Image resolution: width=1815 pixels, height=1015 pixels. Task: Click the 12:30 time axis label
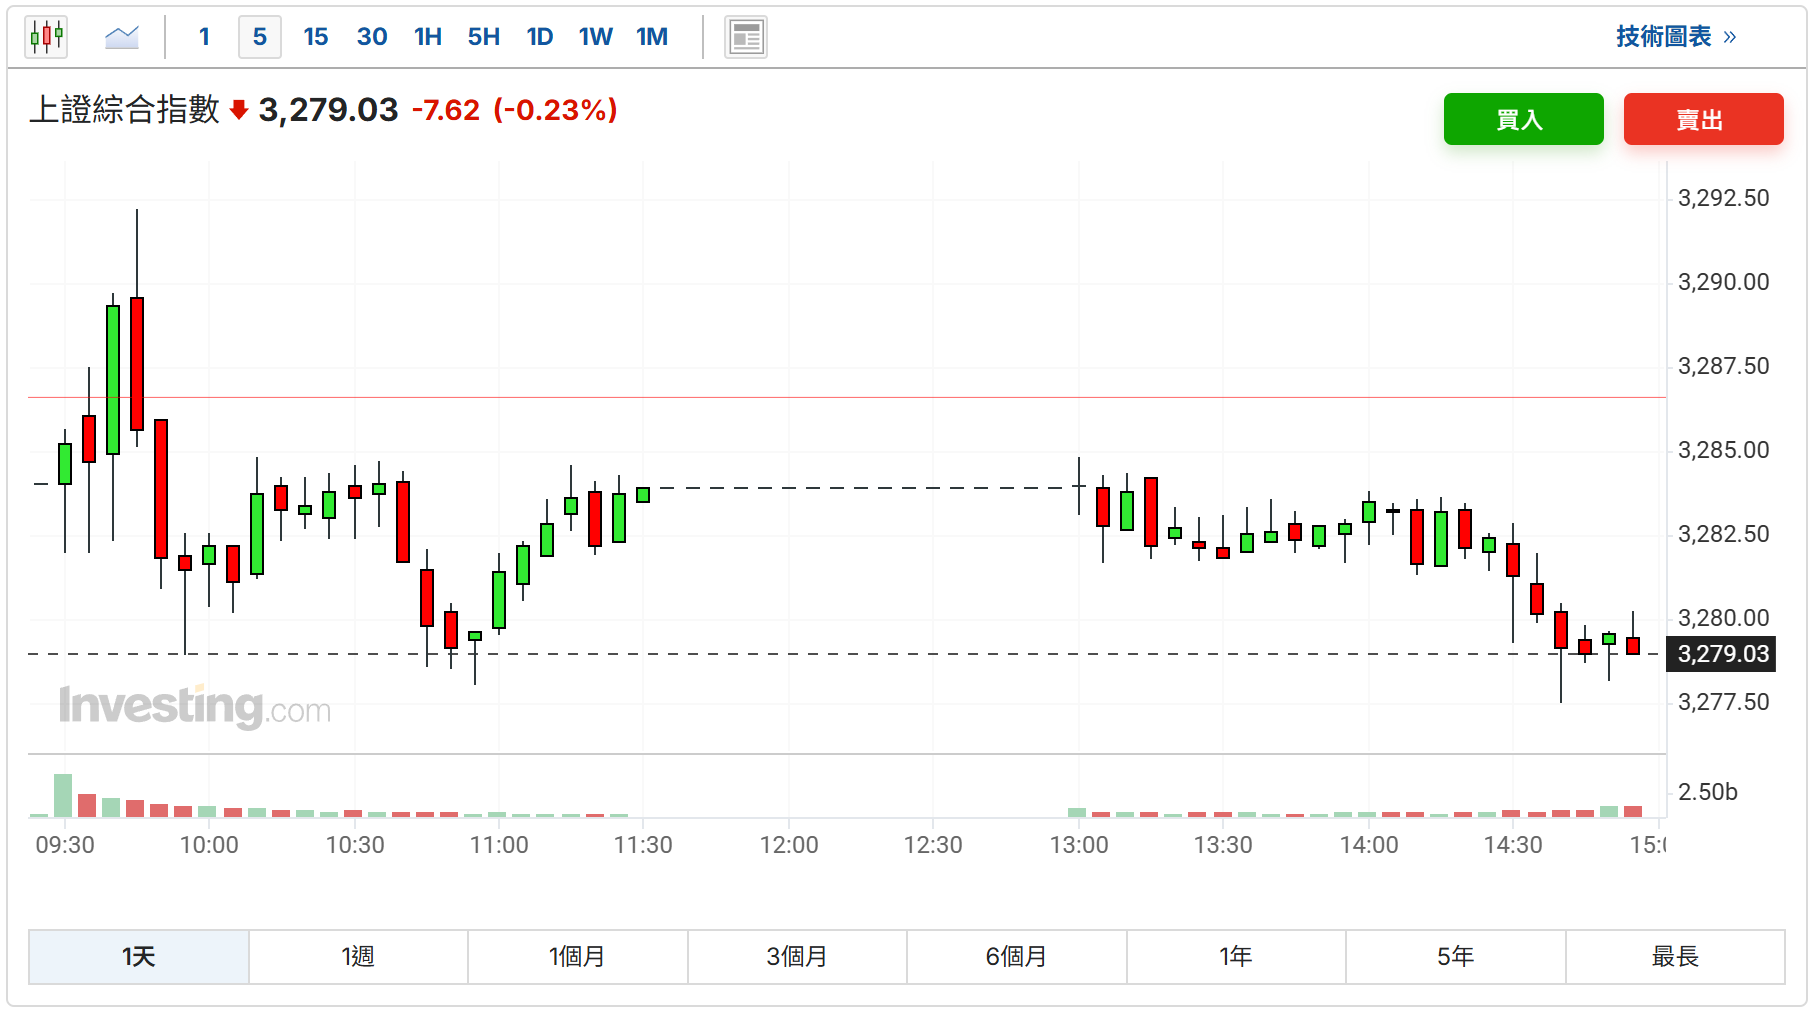click(933, 845)
